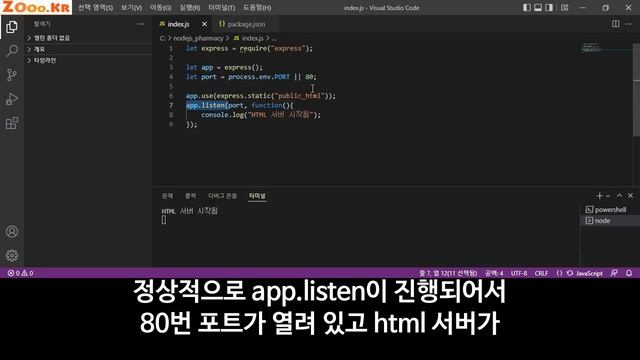Close the index.js tab

(x=204, y=24)
